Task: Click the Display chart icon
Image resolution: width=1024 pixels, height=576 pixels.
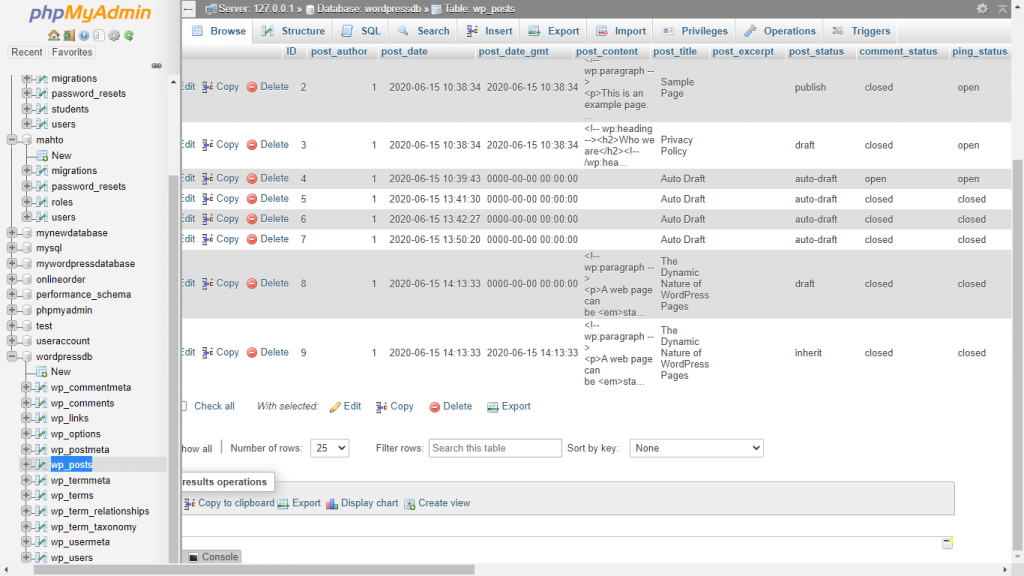Action: coord(332,503)
